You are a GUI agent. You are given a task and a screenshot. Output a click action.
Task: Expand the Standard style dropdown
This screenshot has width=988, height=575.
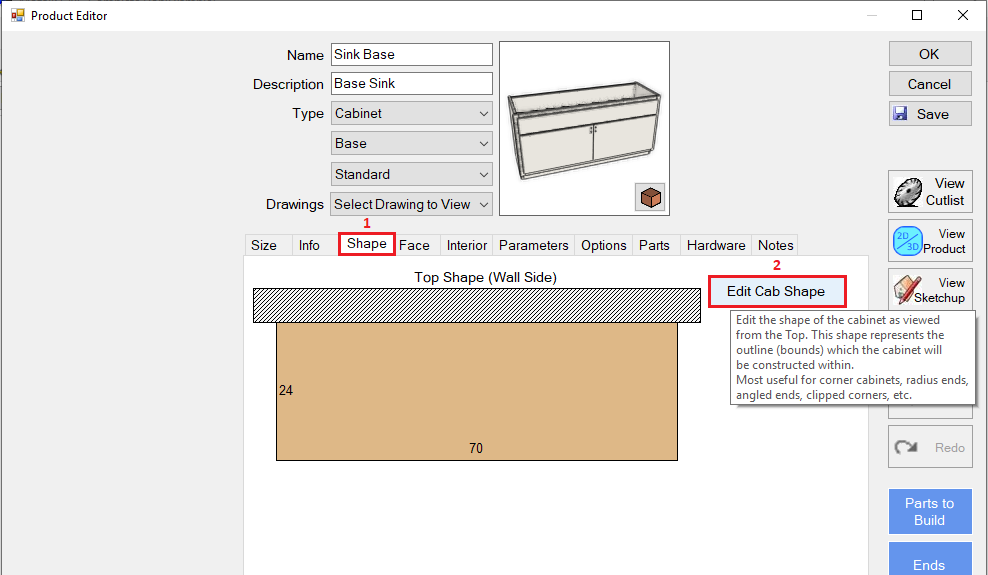click(x=411, y=174)
